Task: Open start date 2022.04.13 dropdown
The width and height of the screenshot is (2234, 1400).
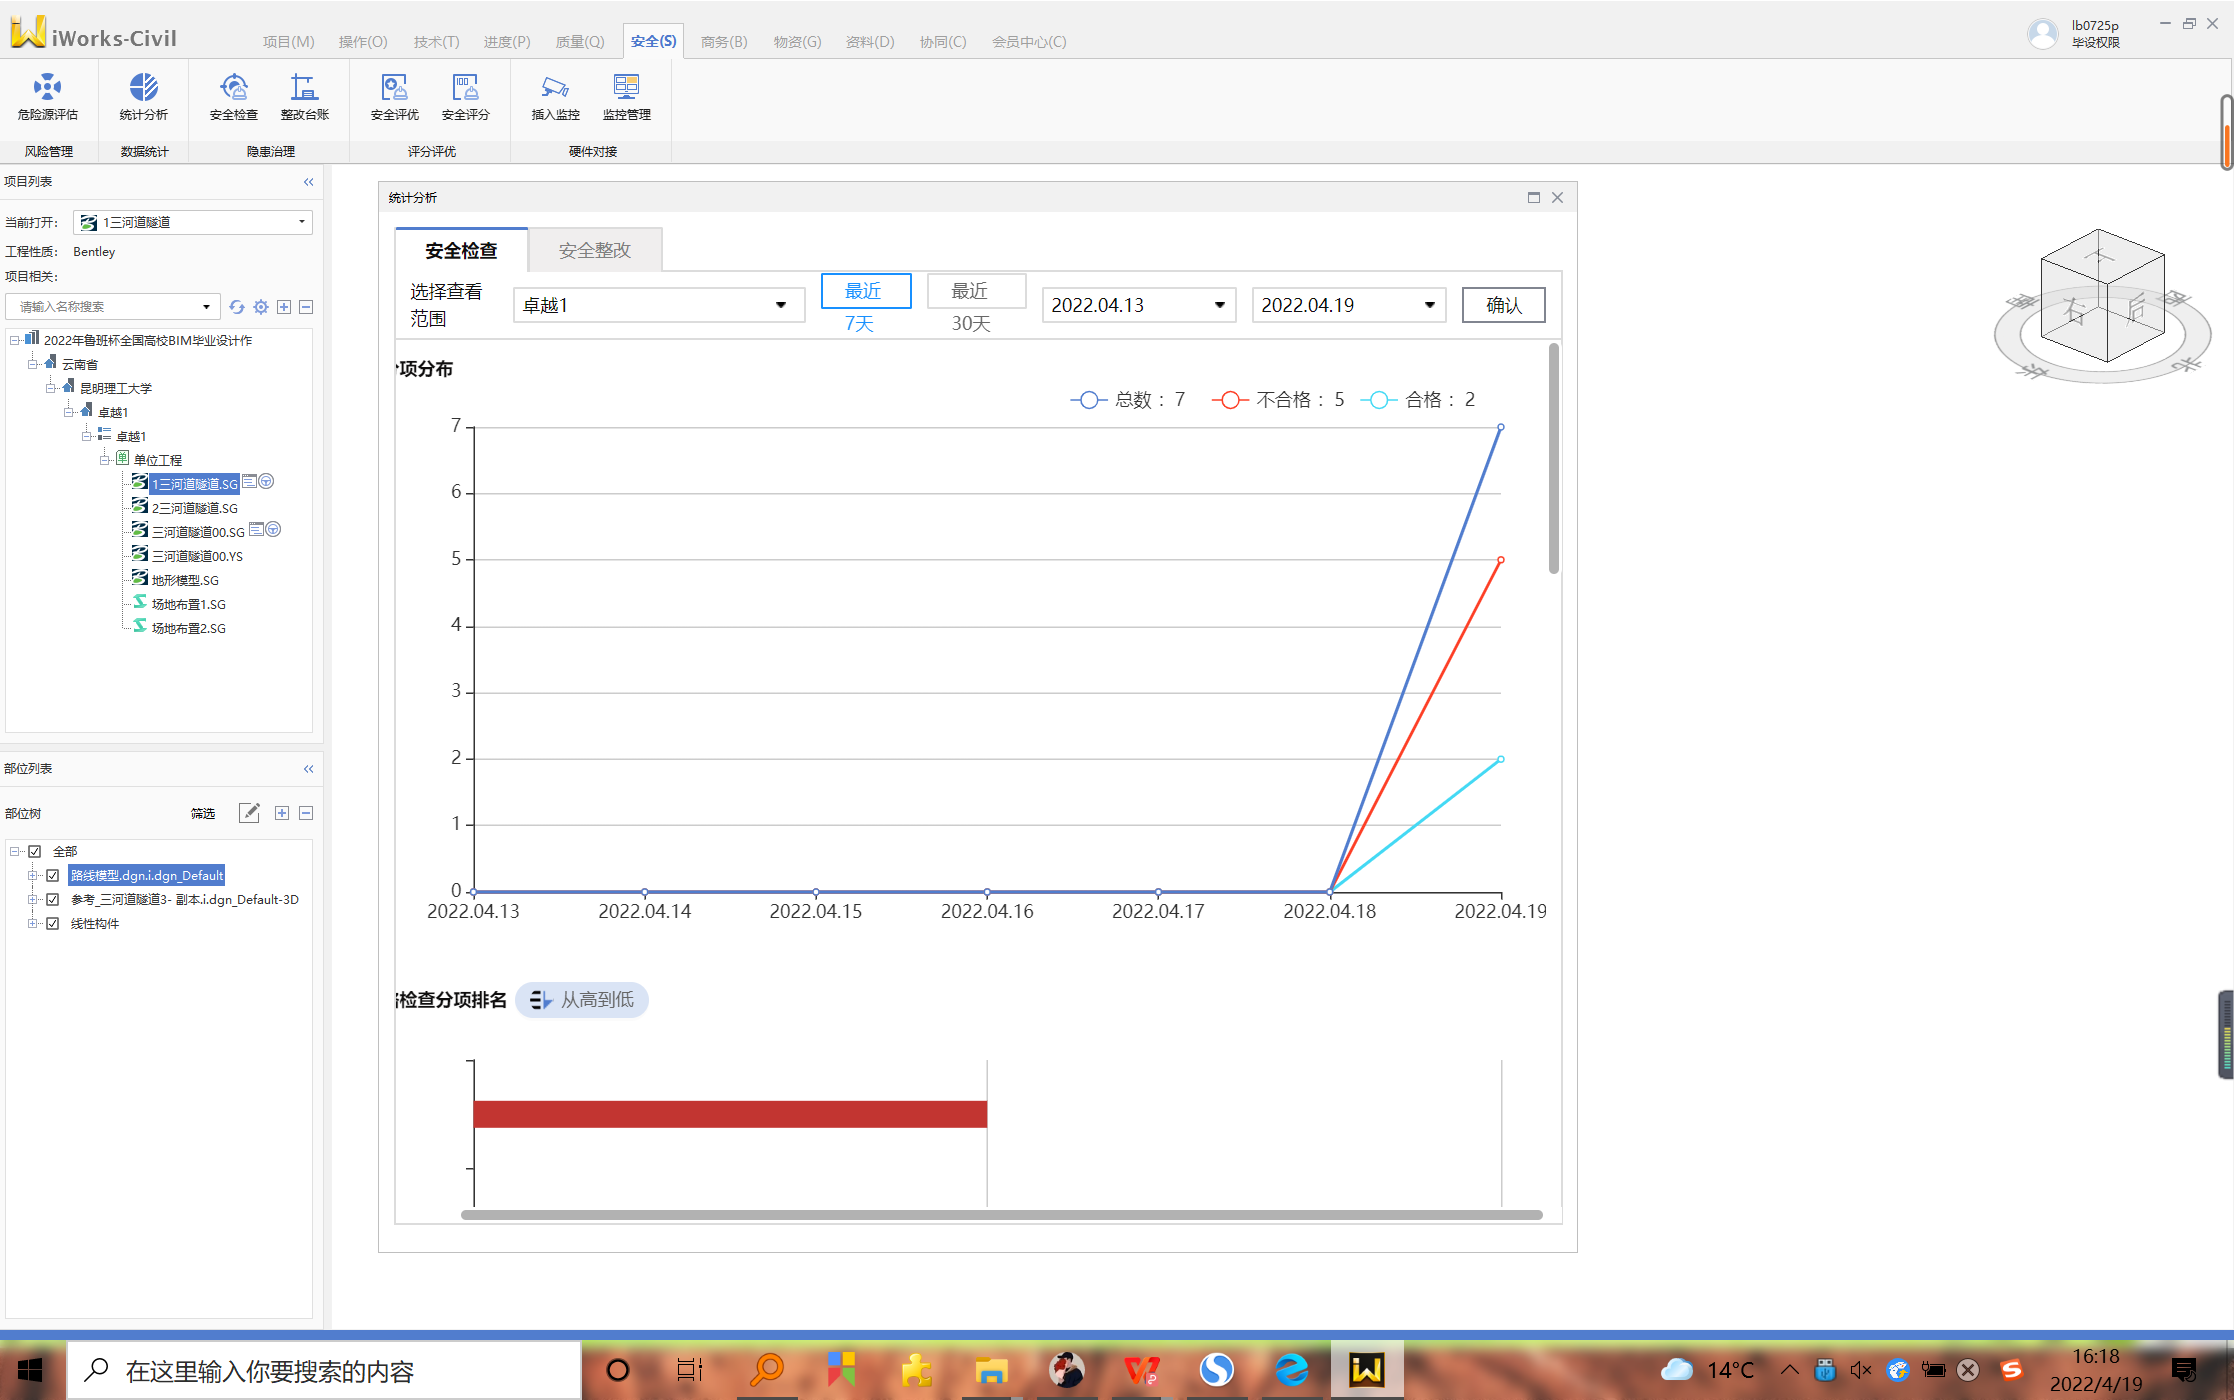Action: tap(1139, 305)
